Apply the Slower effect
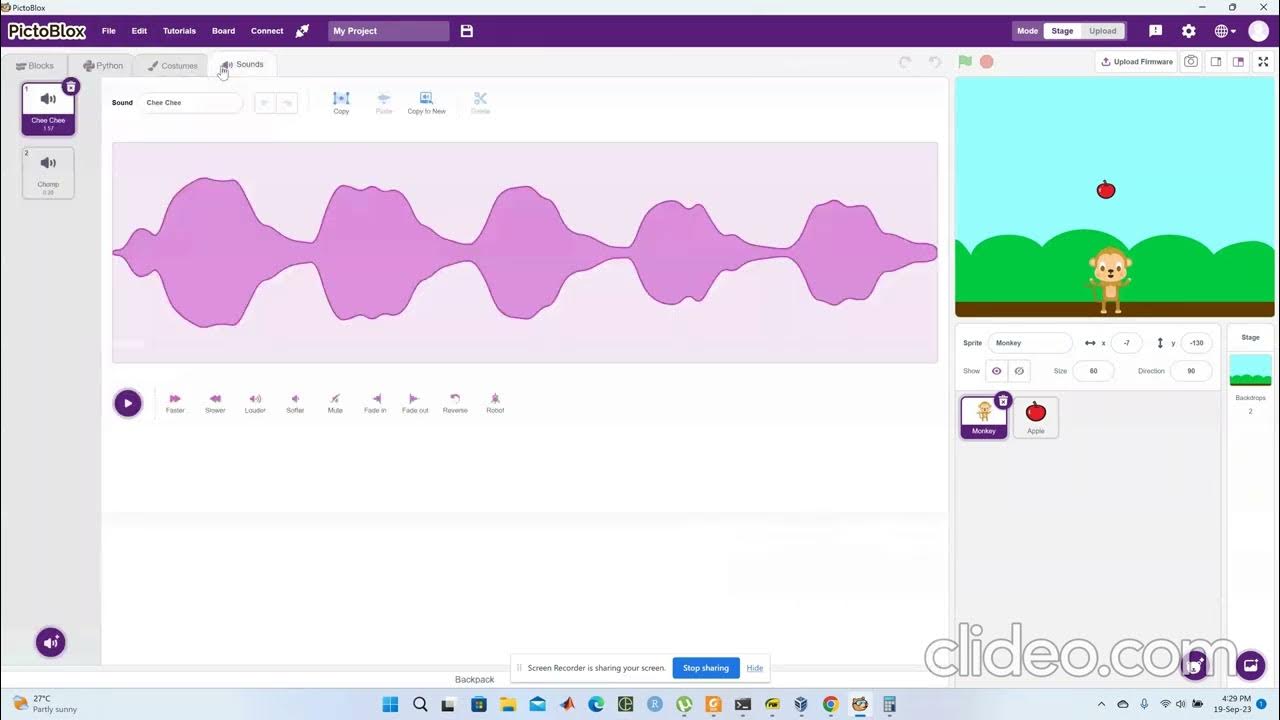The height and width of the screenshot is (720, 1280). (215, 403)
